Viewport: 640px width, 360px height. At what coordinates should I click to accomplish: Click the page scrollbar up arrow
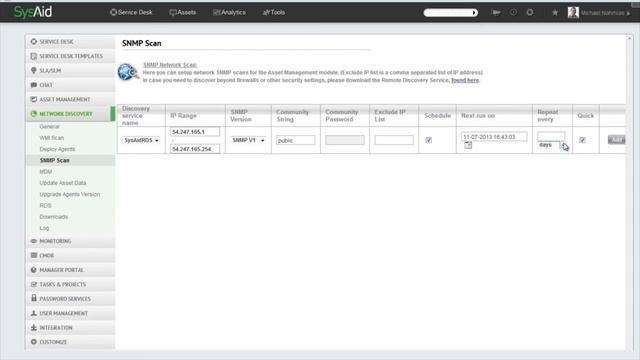(629, 38)
